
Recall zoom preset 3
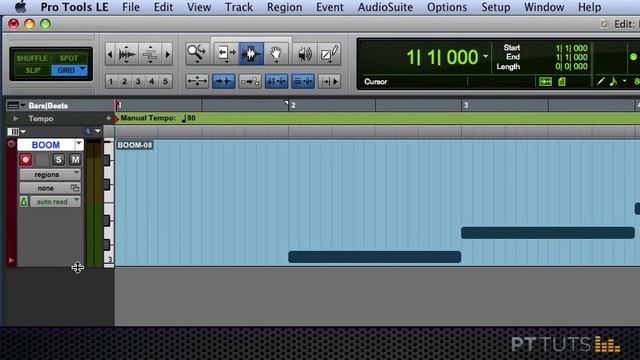(138, 81)
